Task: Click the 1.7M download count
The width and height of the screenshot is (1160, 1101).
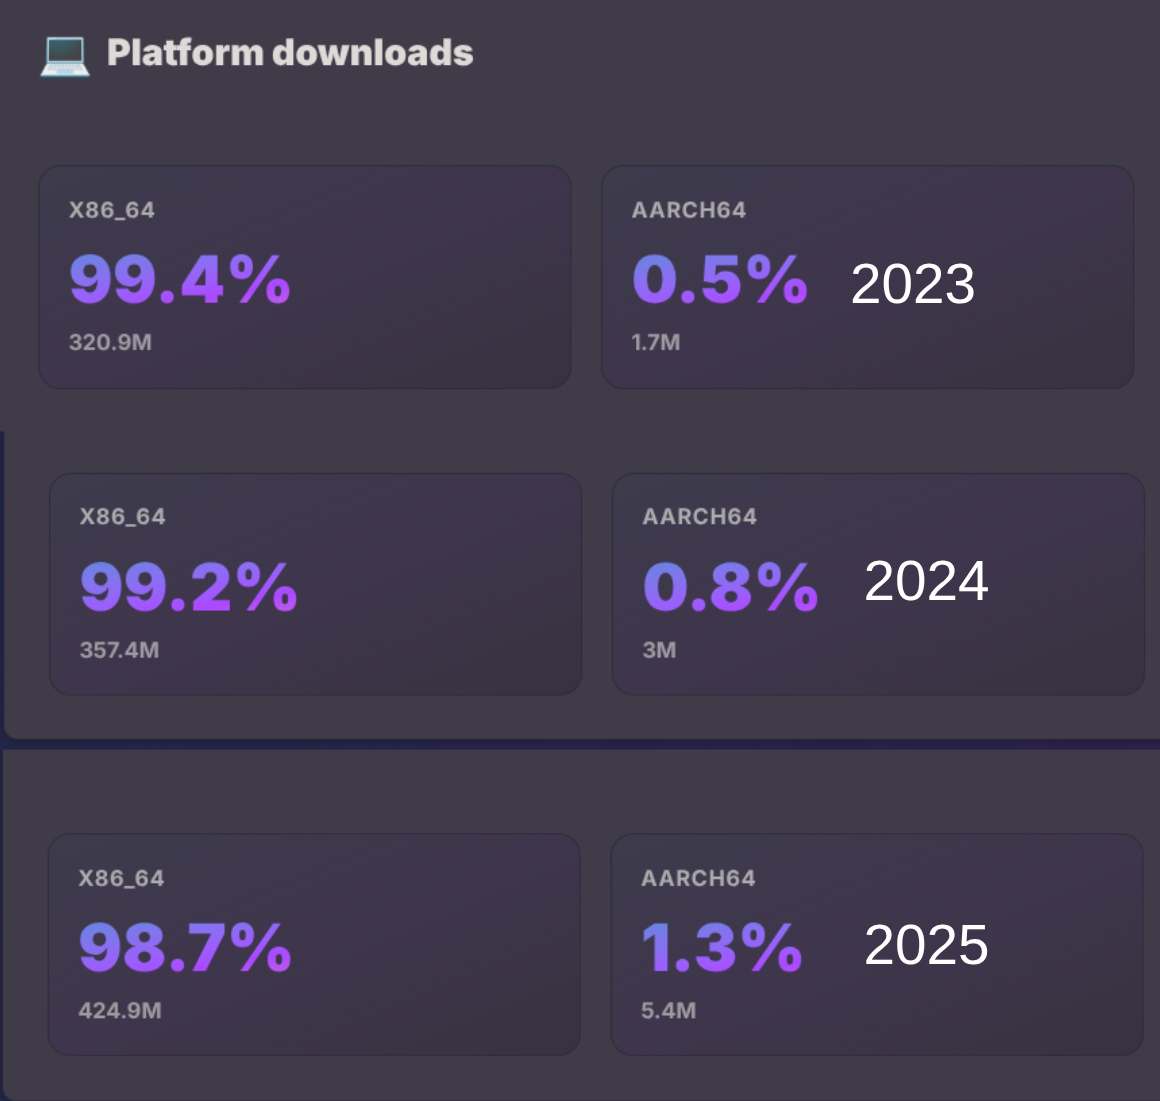Action: (656, 342)
